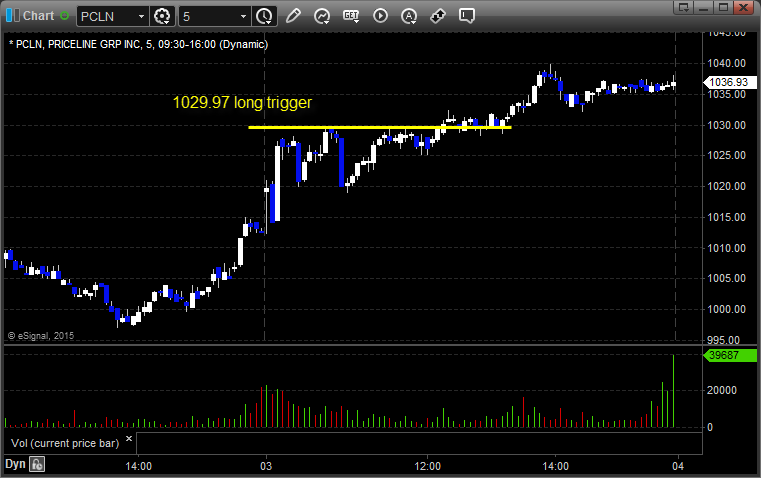Toggle the scale lock icon
Viewport: 761px width, 478px height.
[x=37, y=464]
